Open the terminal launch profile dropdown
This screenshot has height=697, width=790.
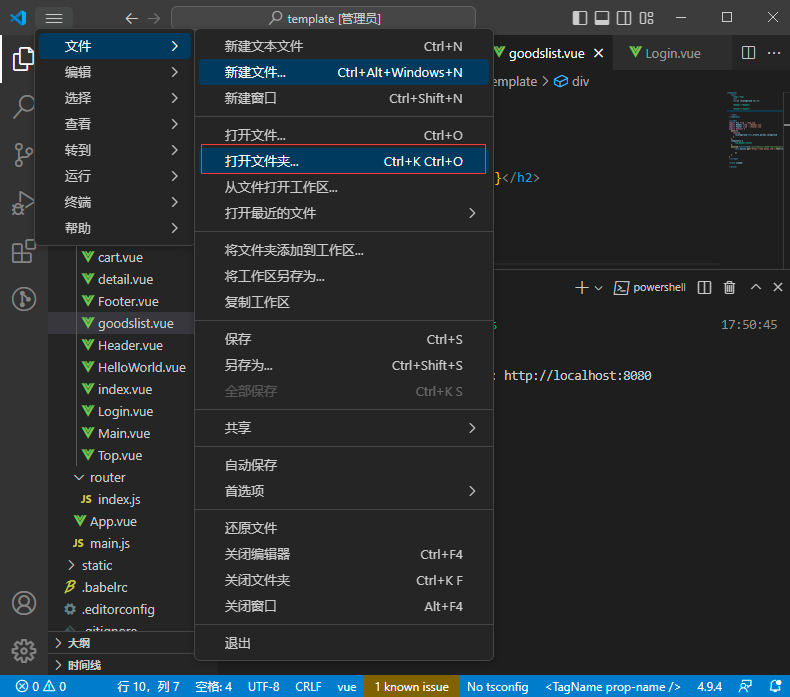tap(599, 288)
